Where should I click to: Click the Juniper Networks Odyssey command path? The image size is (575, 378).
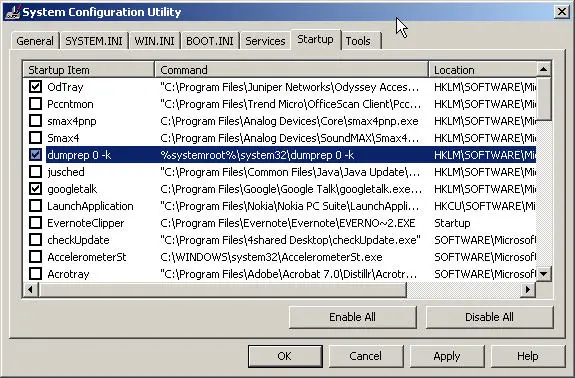290,87
